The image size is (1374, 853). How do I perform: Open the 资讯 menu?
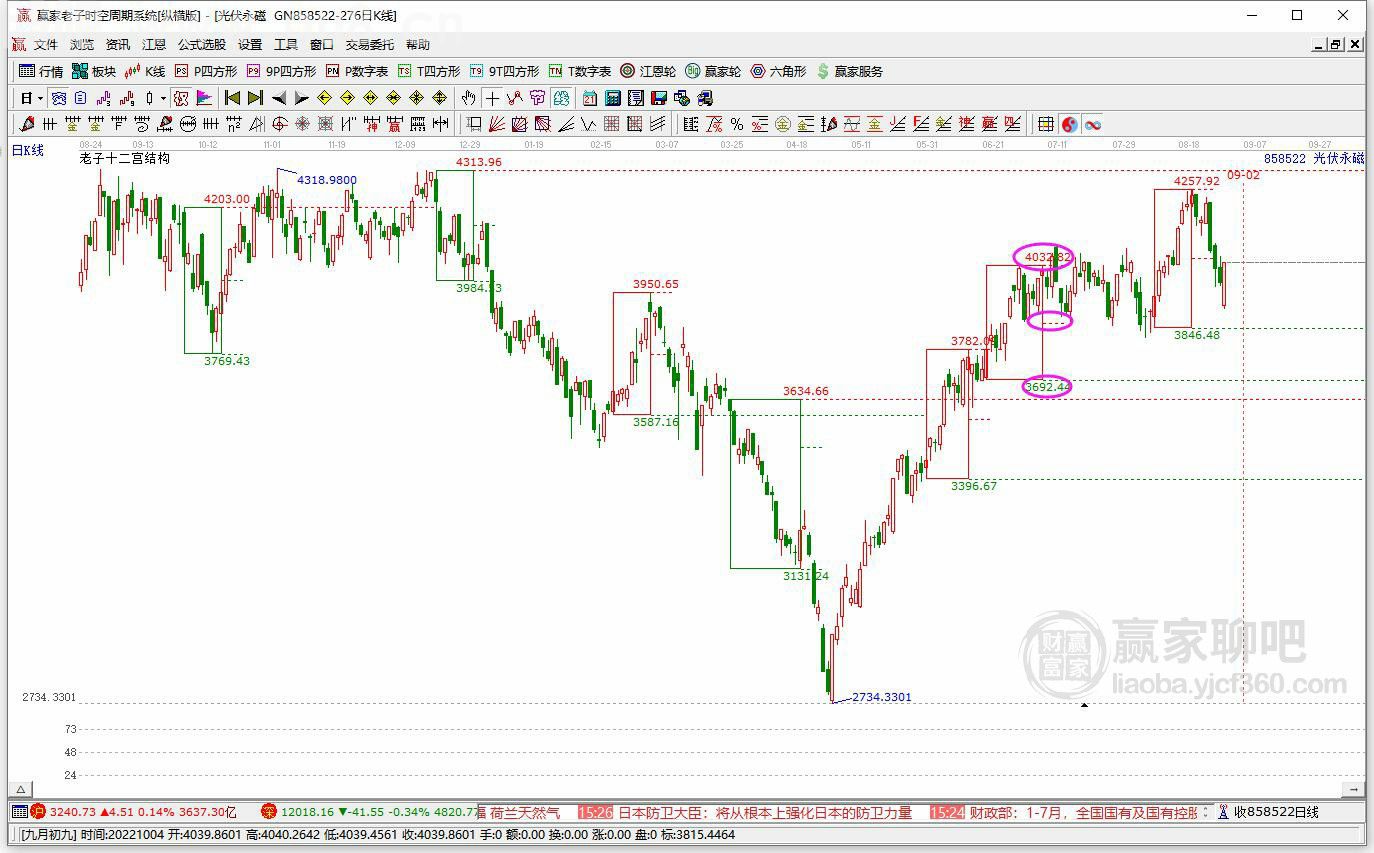[118, 45]
